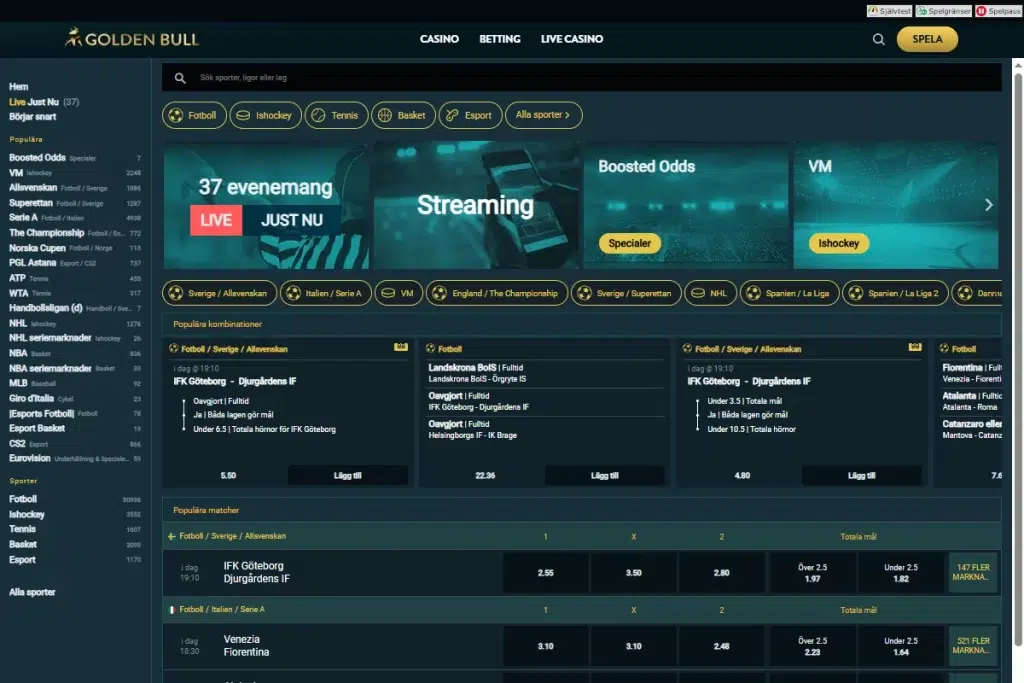Screen dimensions: 1024x683
Task: Select Under 2.5 at 1.82
Action: tap(901, 573)
